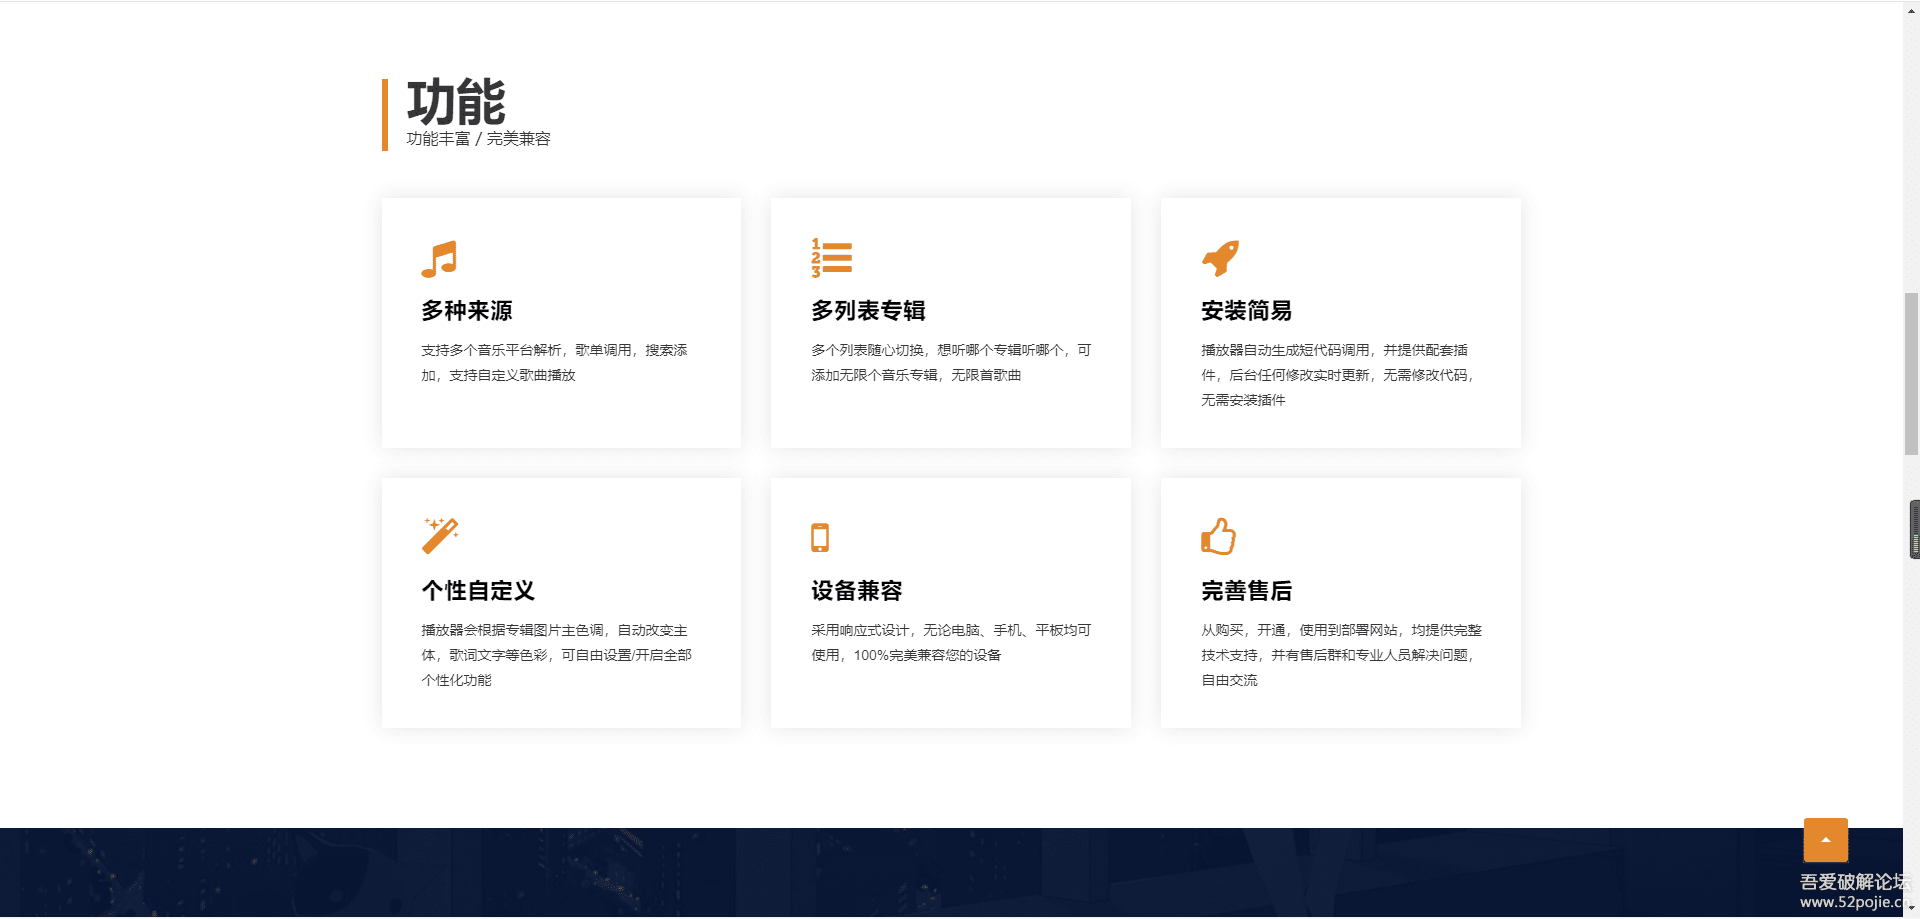
Task: Click the 完善售后 description paragraph
Action: click(x=1340, y=655)
